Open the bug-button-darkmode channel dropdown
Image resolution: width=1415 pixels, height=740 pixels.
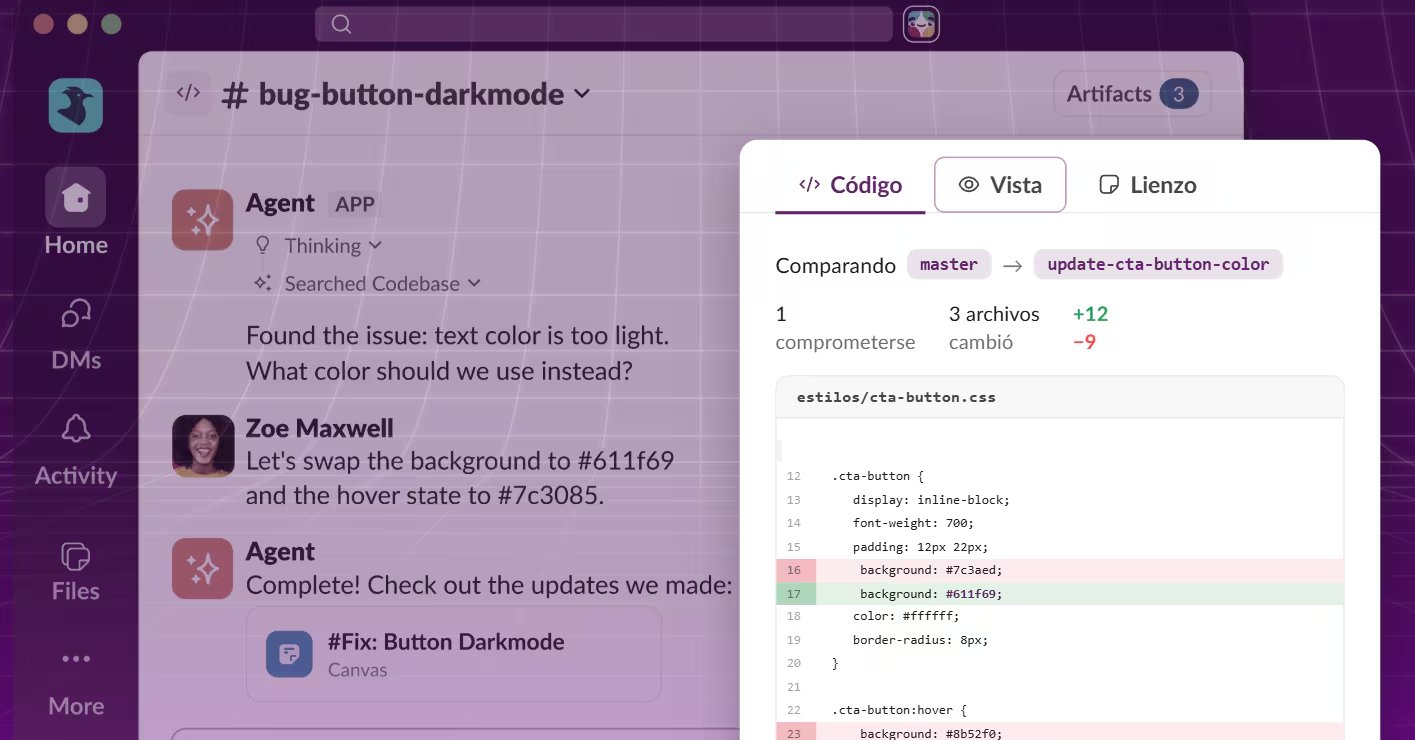(x=582, y=94)
